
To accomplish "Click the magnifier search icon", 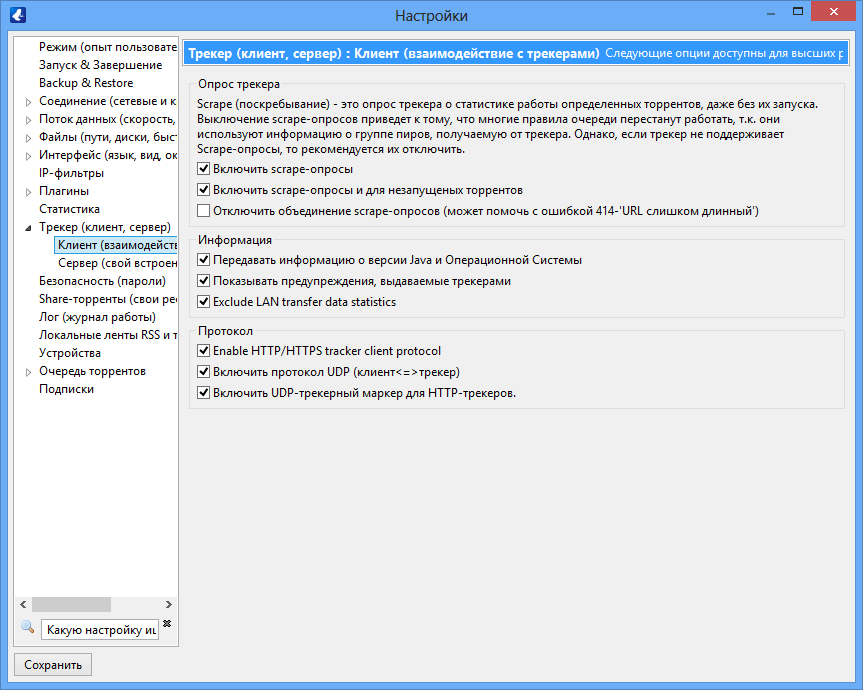I will (28, 627).
